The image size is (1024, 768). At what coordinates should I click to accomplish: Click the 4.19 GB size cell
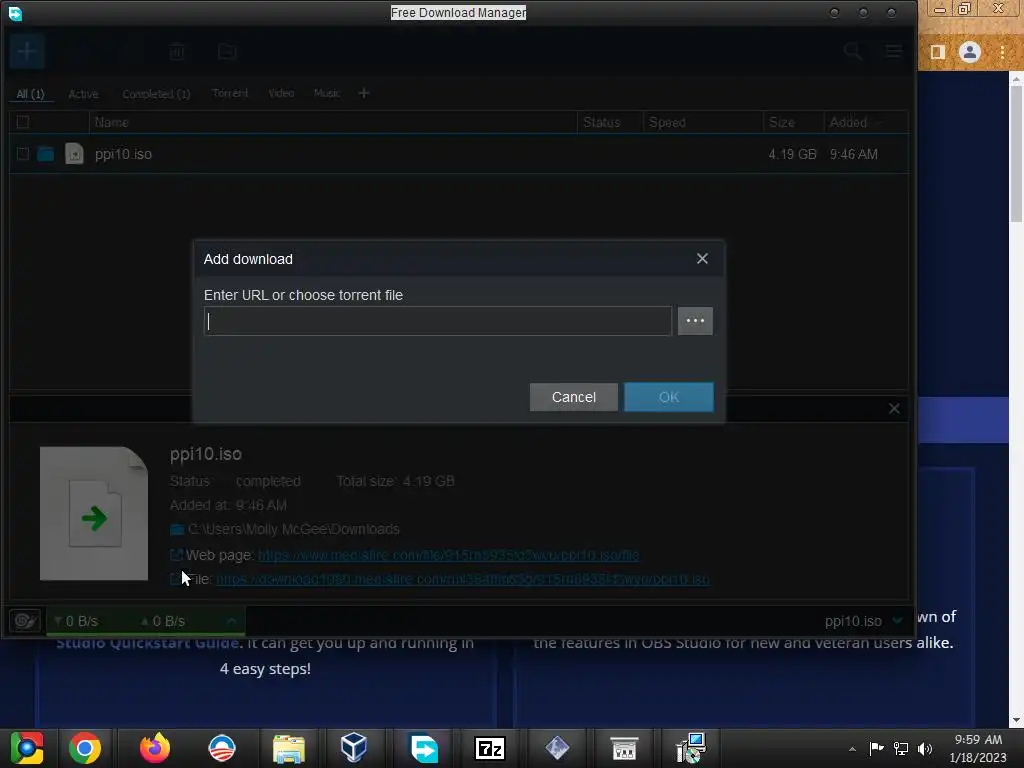pyautogui.click(x=792, y=154)
